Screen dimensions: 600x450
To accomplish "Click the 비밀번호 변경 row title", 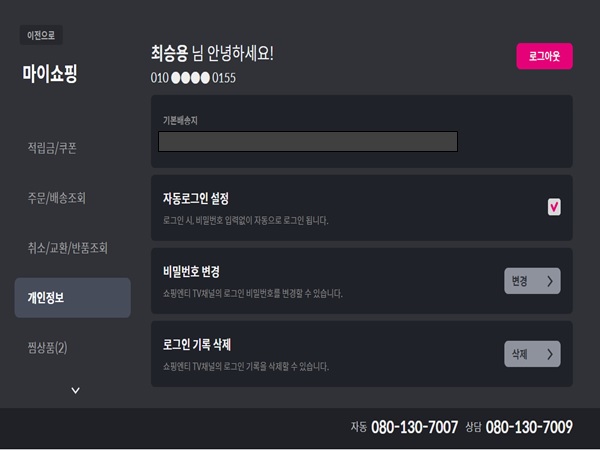I will (191, 272).
